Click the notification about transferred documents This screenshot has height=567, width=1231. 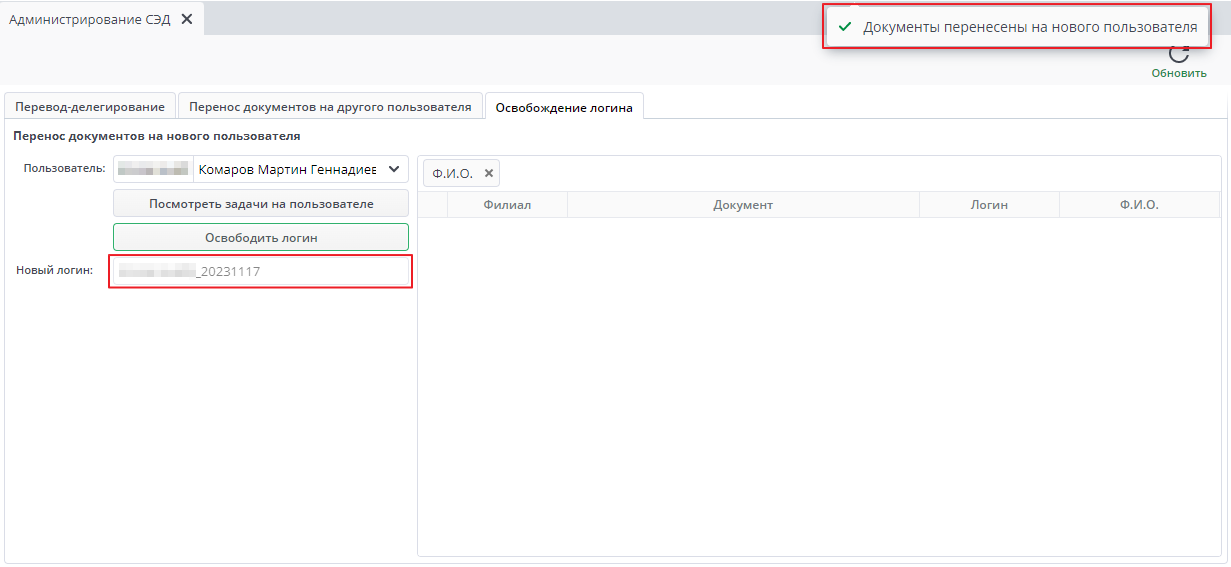point(1029,27)
